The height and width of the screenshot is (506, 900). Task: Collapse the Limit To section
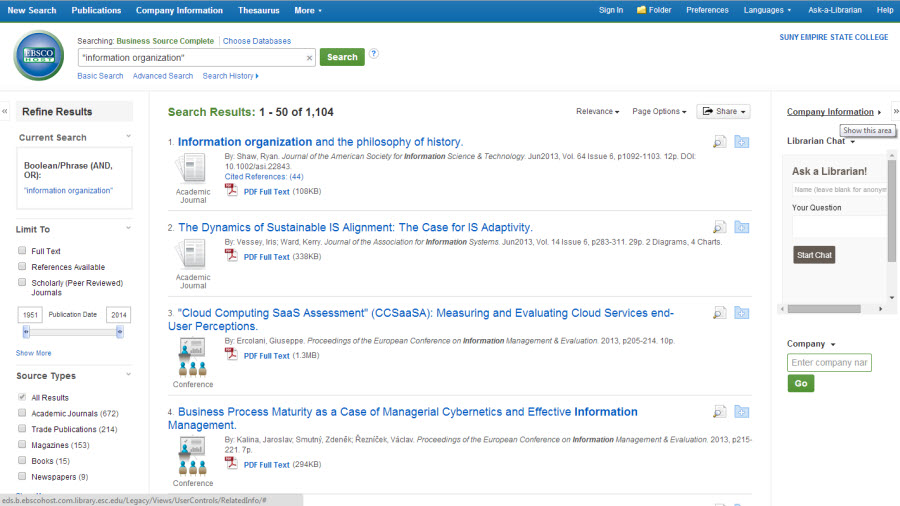coord(129,228)
